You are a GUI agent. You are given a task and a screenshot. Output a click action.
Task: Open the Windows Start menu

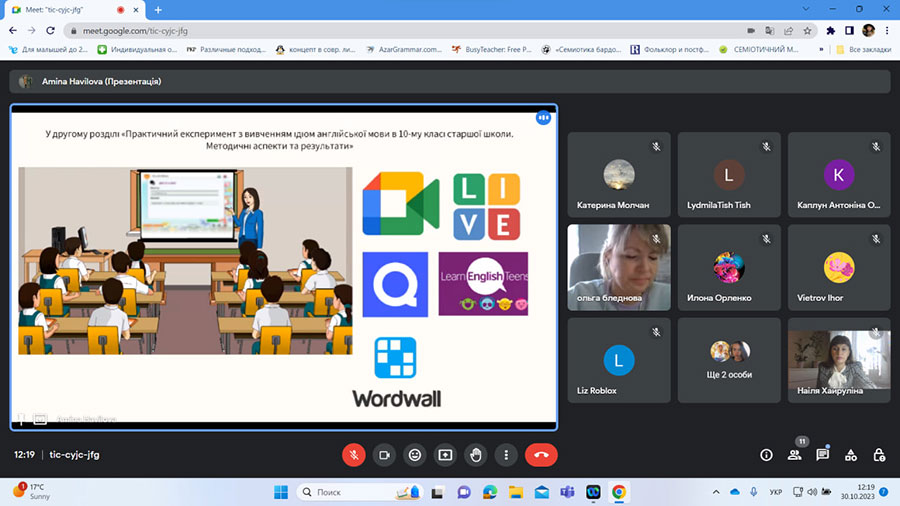click(281, 492)
